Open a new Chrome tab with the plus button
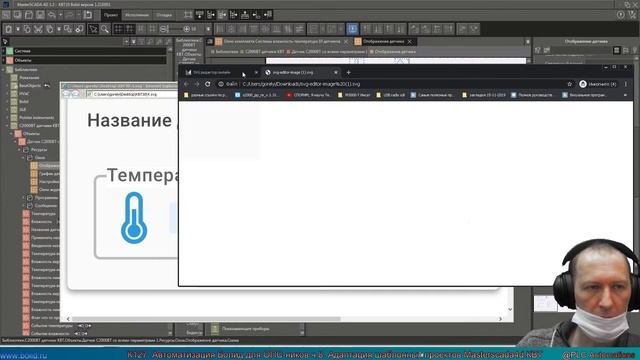 tap(349, 72)
